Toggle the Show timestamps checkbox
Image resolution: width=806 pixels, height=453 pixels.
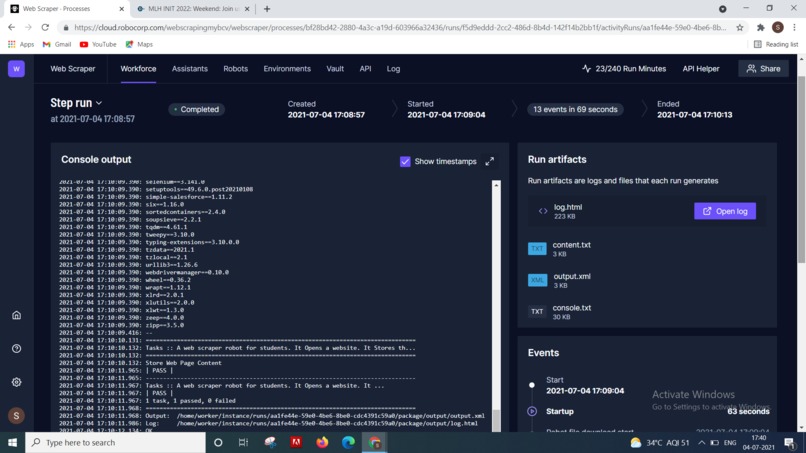pos(405,161)
